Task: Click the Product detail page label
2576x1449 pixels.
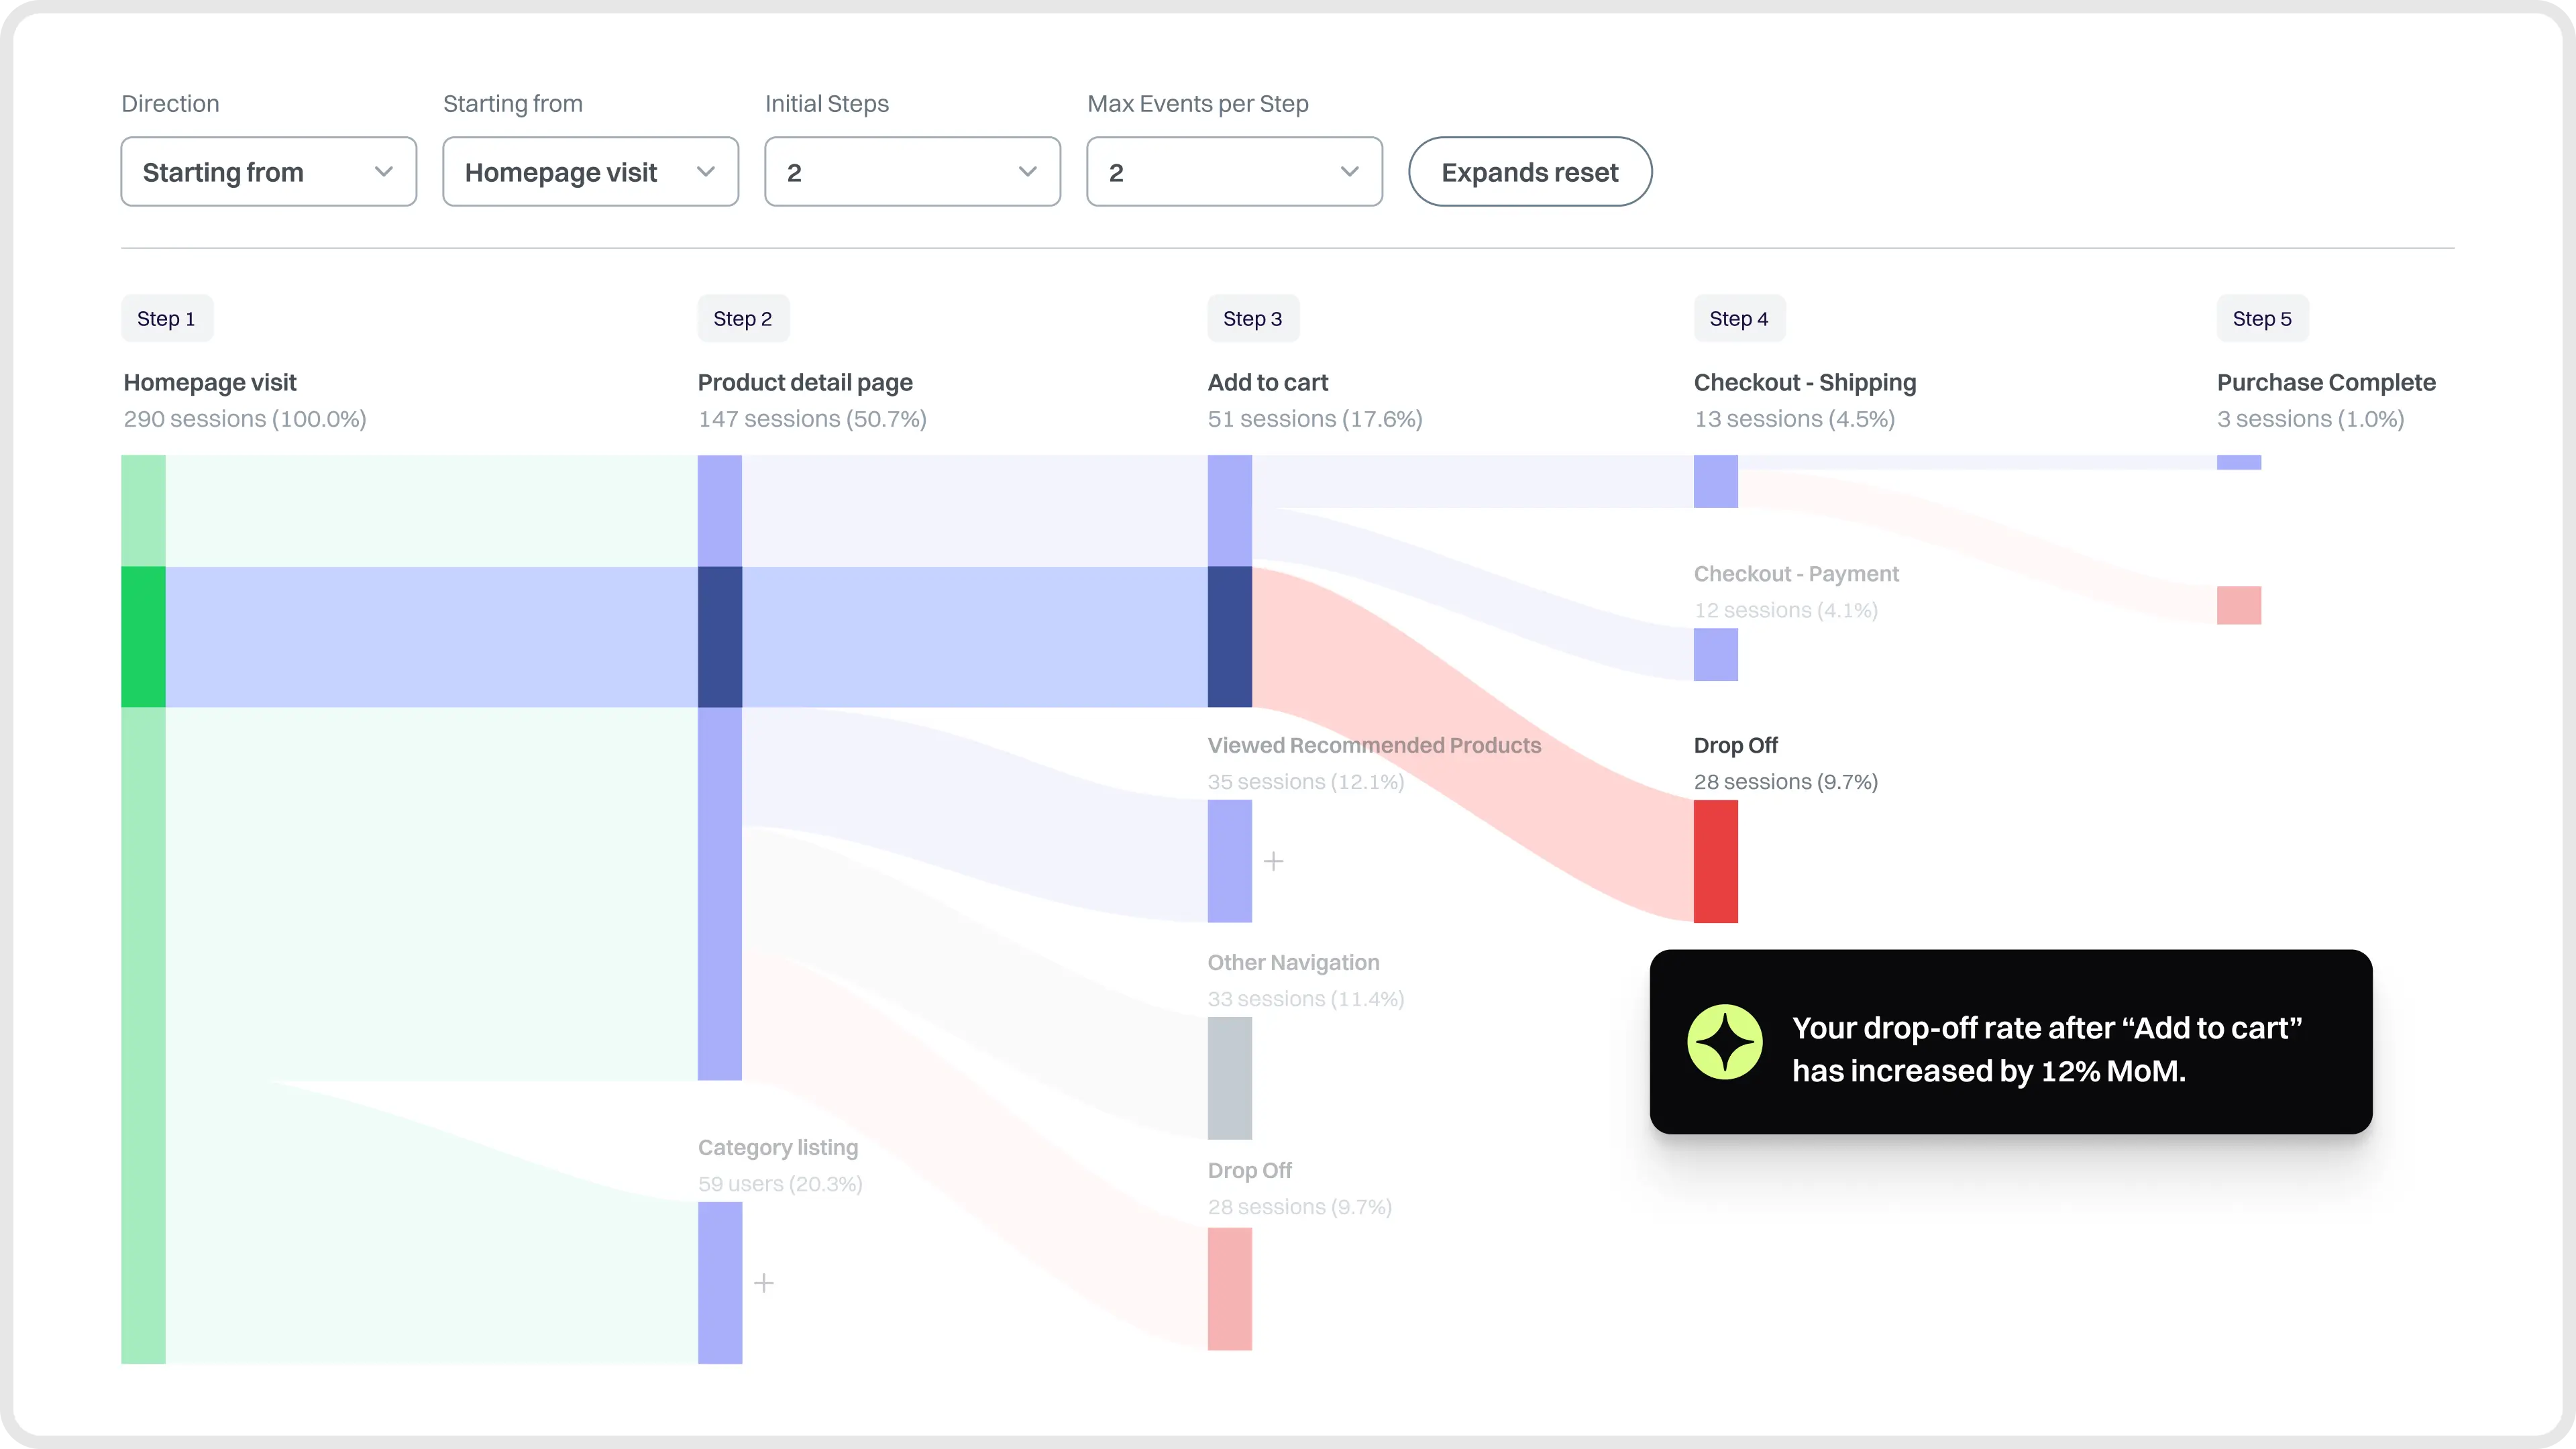Action: (x=804, y=382)
